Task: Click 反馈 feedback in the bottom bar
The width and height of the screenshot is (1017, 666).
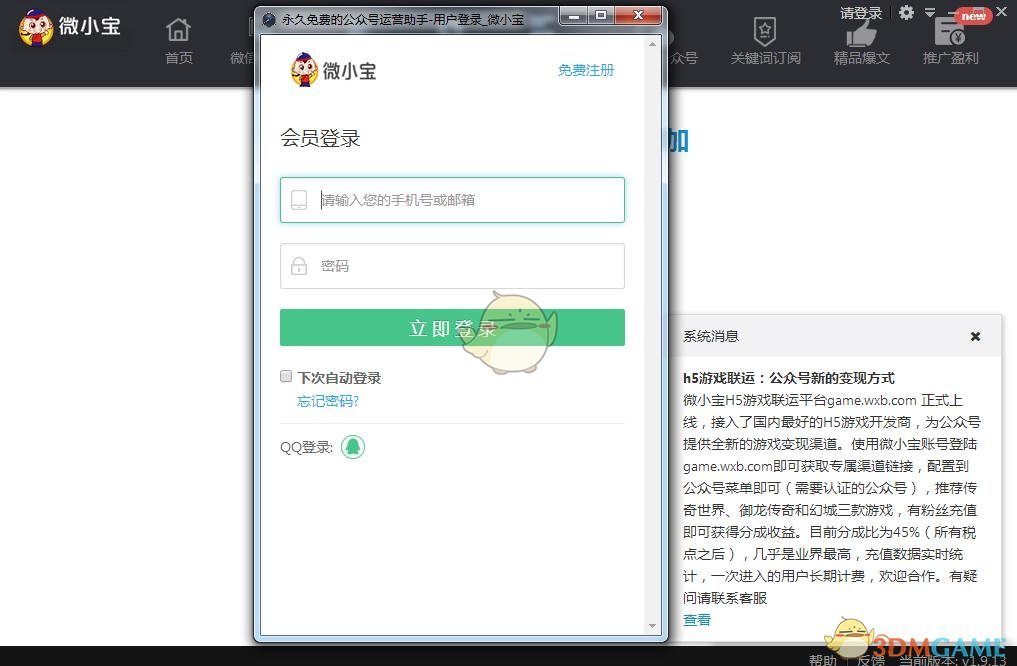Action: [869, 660]
